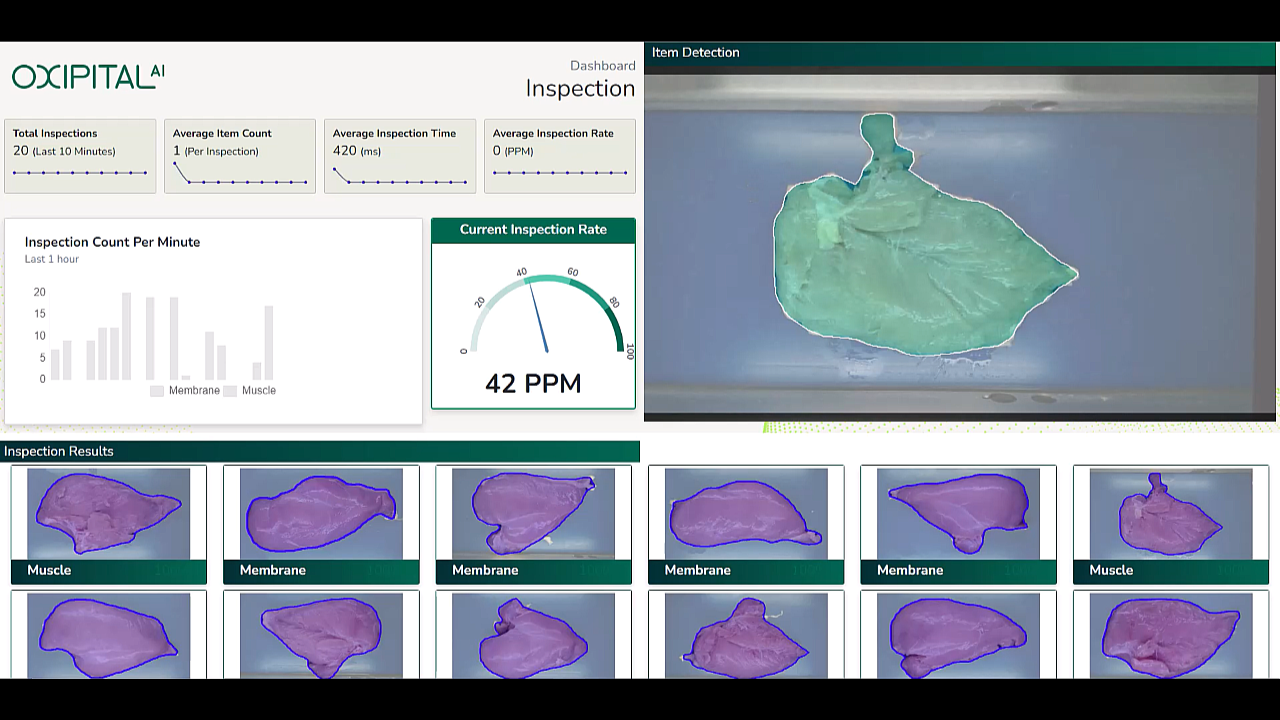Click the Oxipital AI logo
This screenshot has width=1280, height=720.
pos(88,76)
